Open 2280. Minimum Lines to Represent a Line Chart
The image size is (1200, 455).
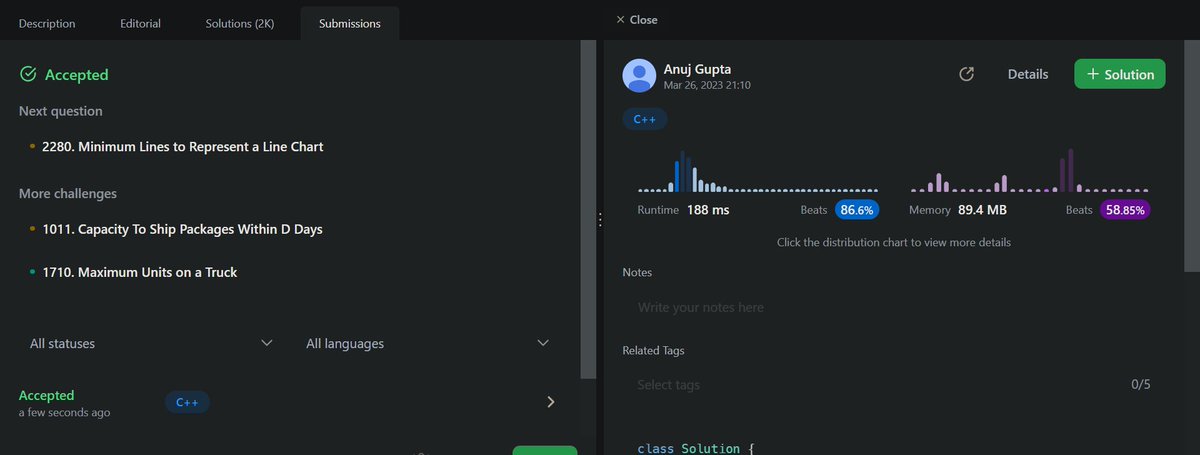(182, 146)
